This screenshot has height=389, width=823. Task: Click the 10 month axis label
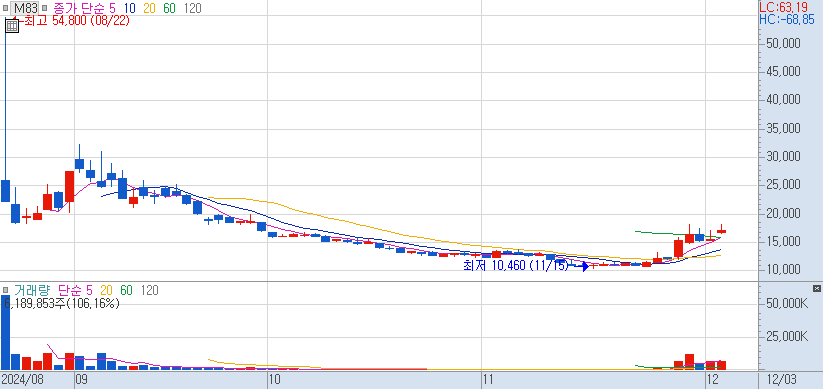275,380
